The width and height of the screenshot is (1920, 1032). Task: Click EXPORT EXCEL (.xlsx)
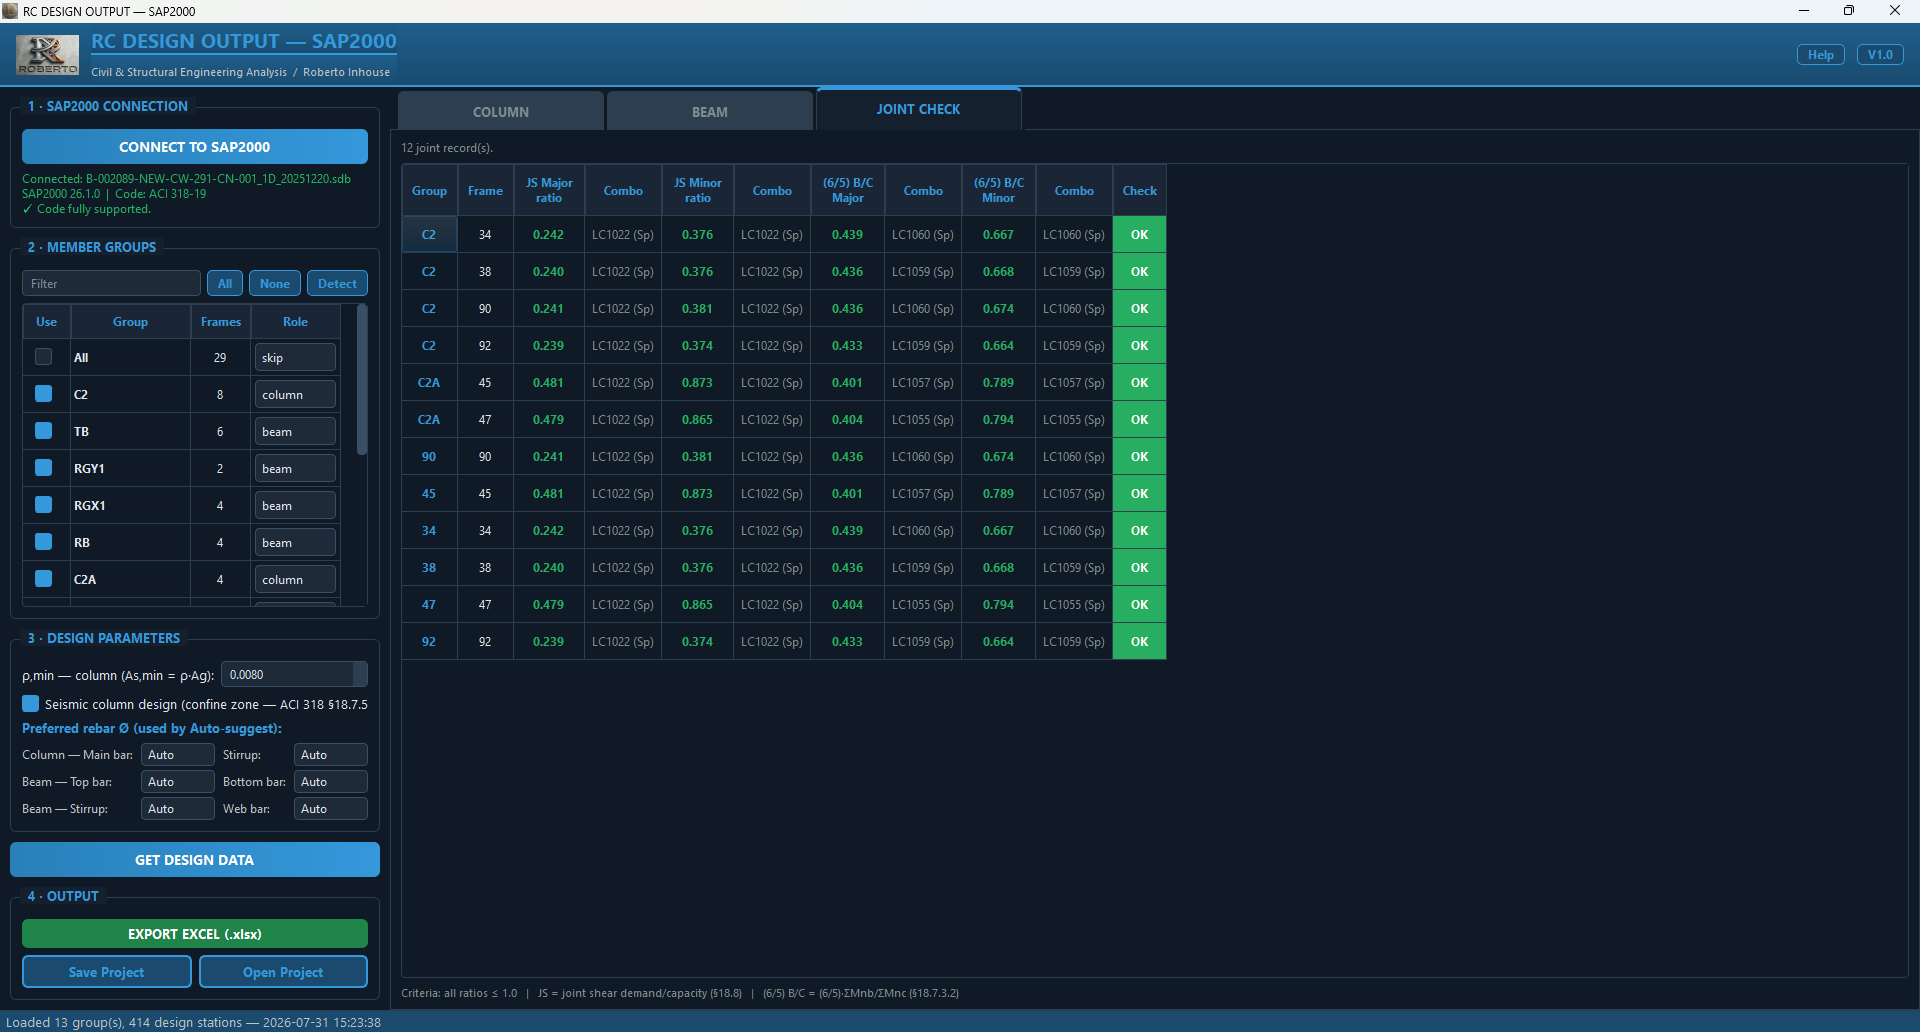click(195, 934)
